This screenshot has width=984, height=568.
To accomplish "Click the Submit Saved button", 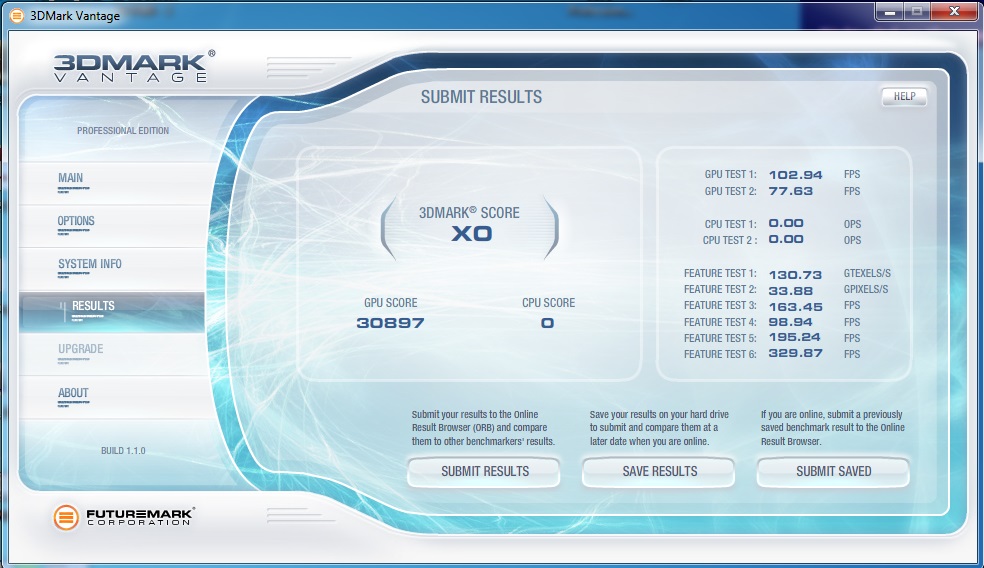I will [833, 471].
